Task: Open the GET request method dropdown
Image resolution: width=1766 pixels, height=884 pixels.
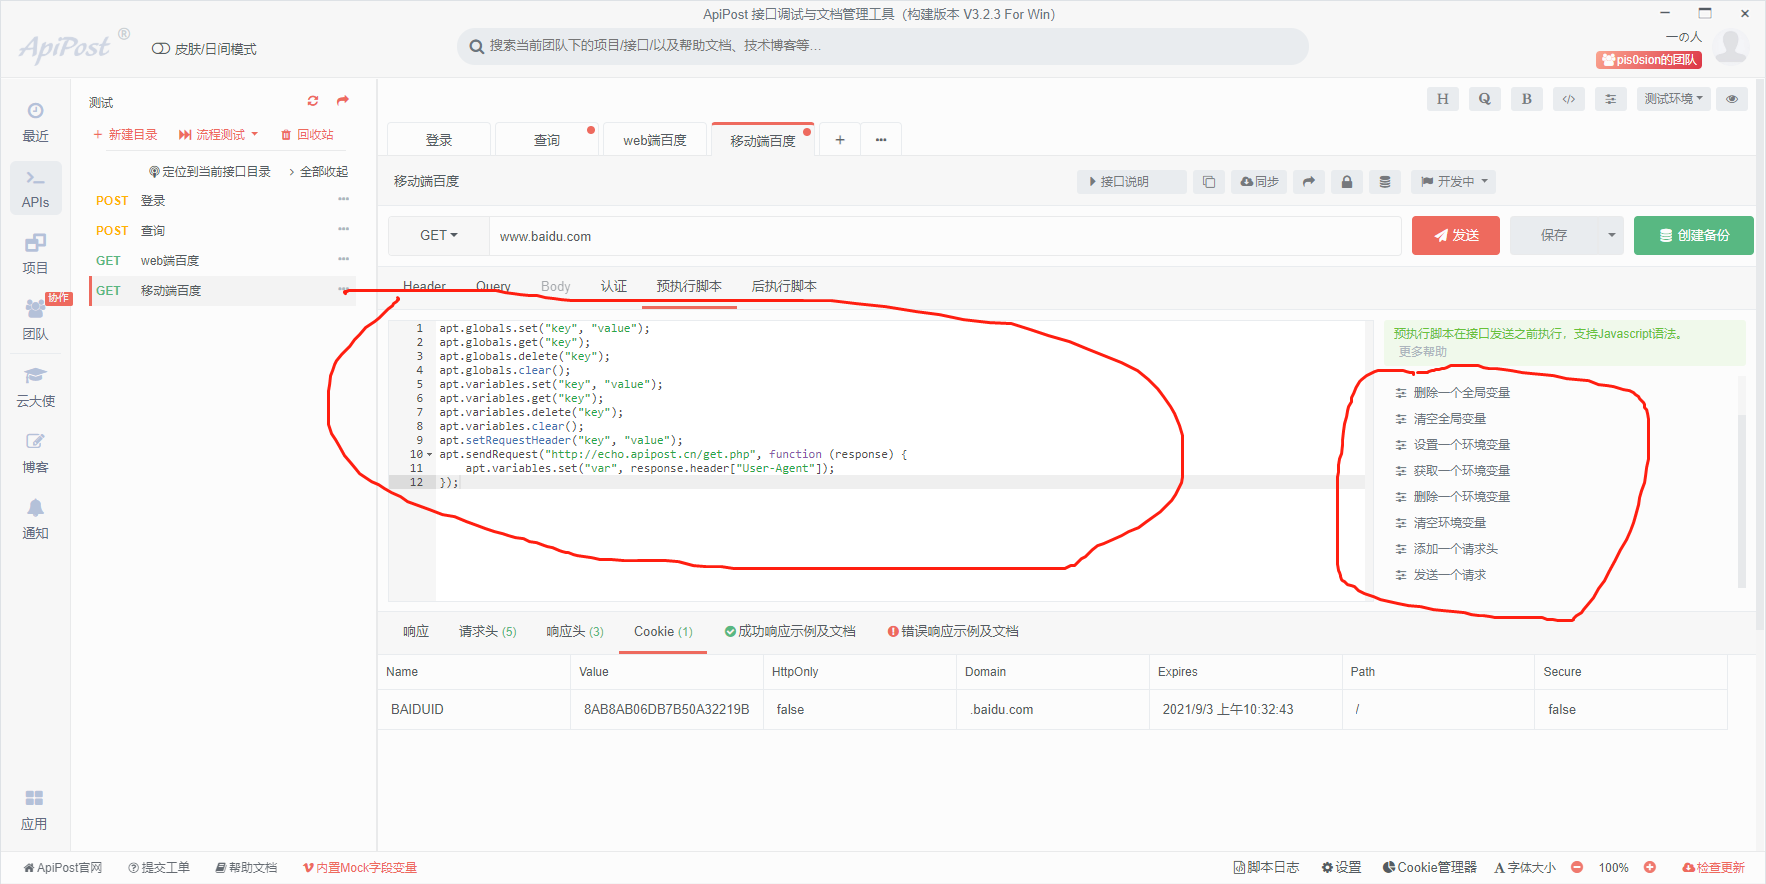Action: click(x=439, y=236)
